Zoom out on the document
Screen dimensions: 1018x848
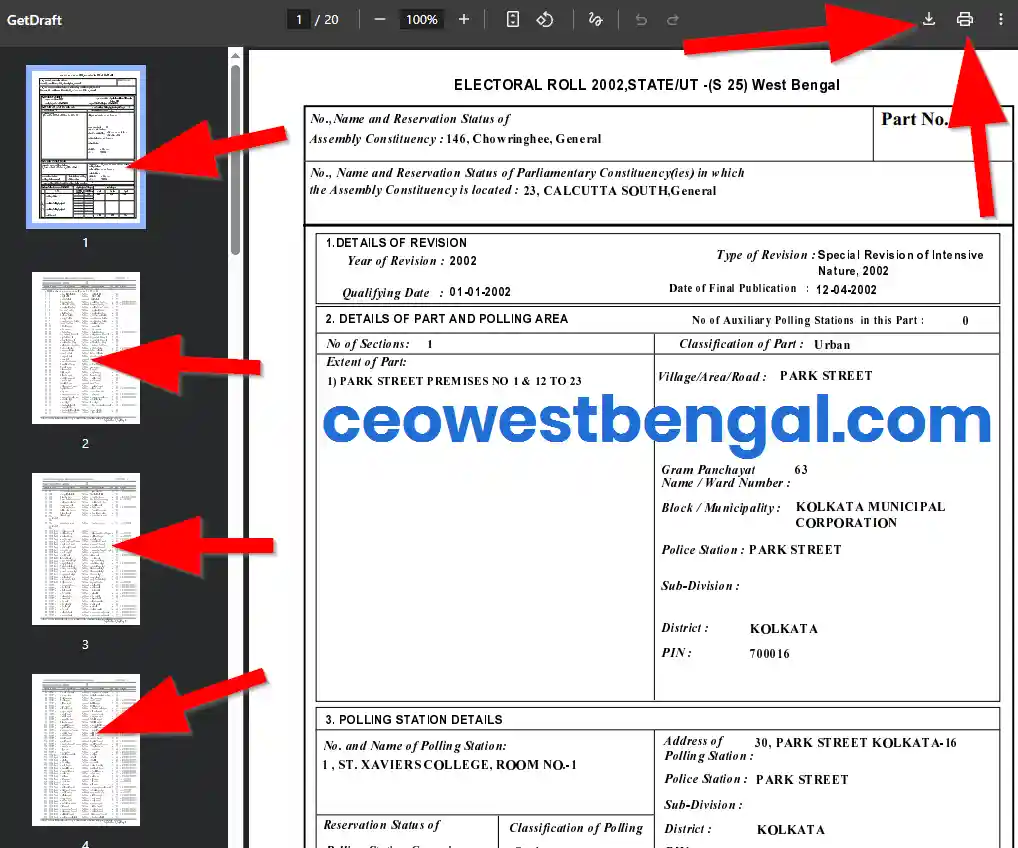380,19
